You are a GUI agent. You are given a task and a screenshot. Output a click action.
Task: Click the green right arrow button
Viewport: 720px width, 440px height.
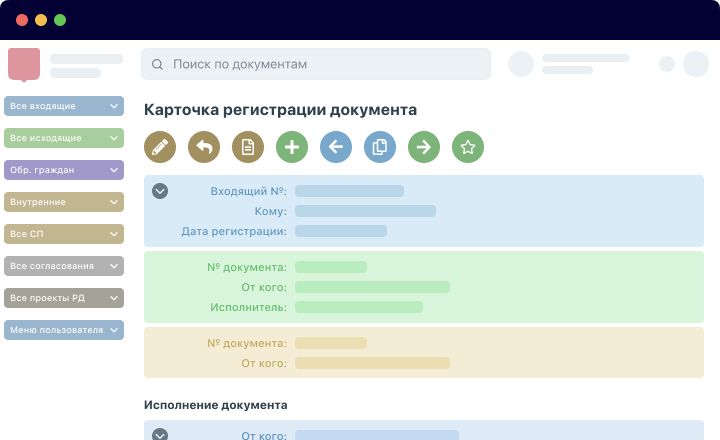click(x=424, y=147)
